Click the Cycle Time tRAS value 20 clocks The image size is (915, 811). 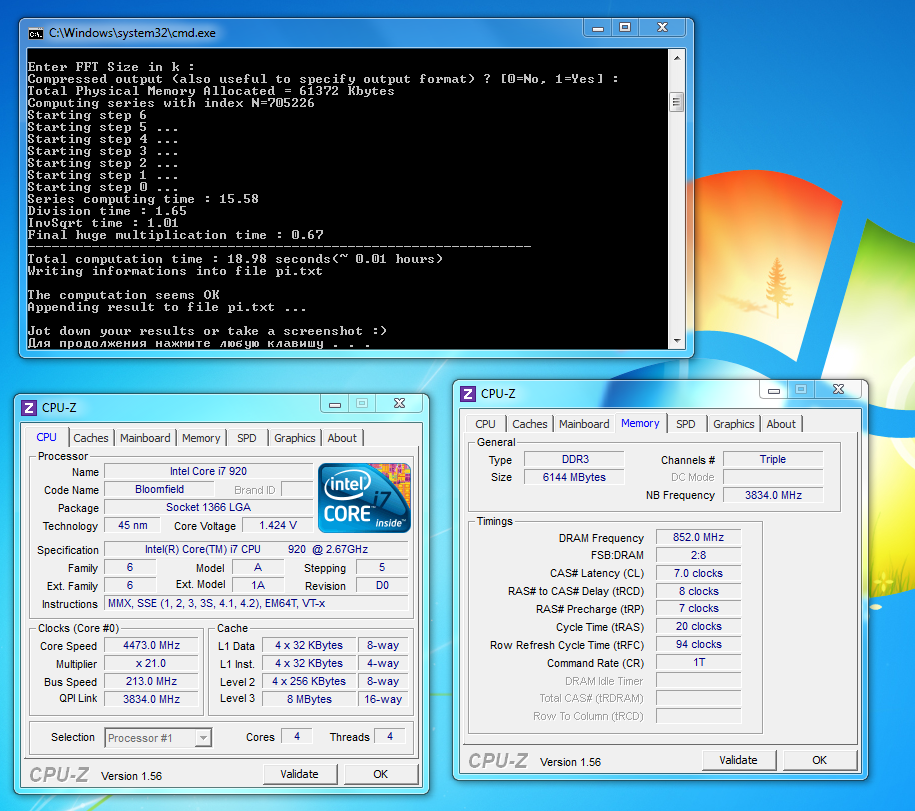[699, 627]
